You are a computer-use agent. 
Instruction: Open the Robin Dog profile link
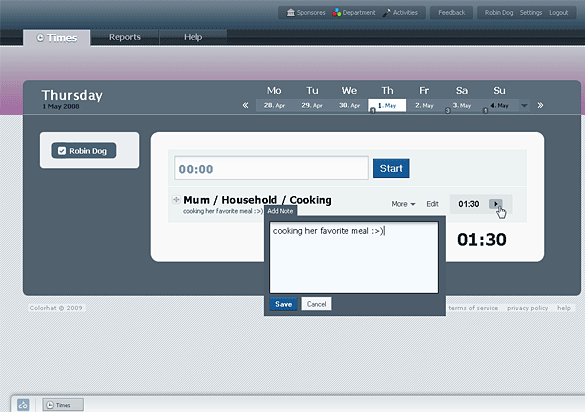[x=499, y=13]
